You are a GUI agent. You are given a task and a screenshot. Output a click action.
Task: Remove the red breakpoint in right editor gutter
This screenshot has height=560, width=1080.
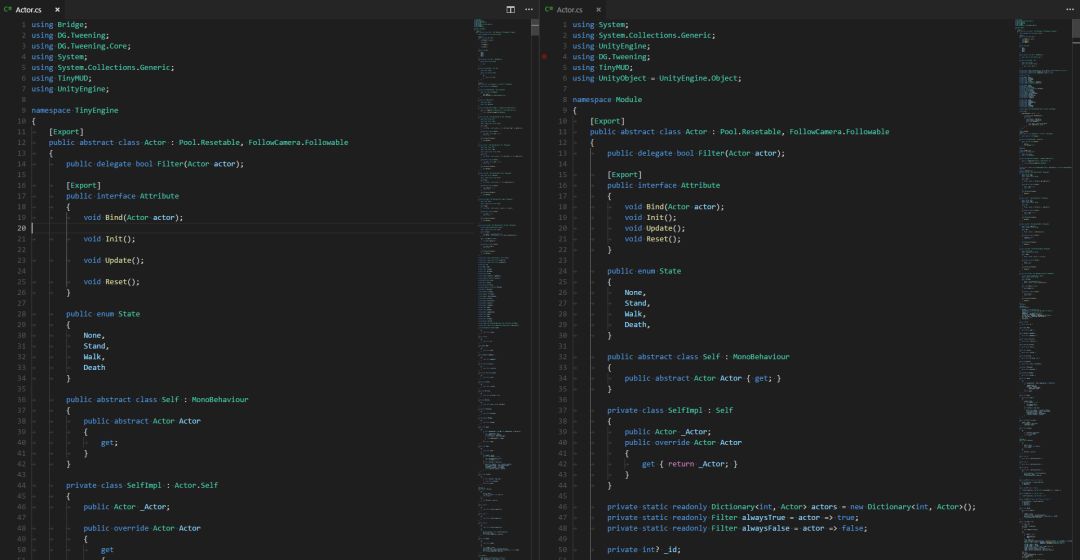click(x=544, y=56)
